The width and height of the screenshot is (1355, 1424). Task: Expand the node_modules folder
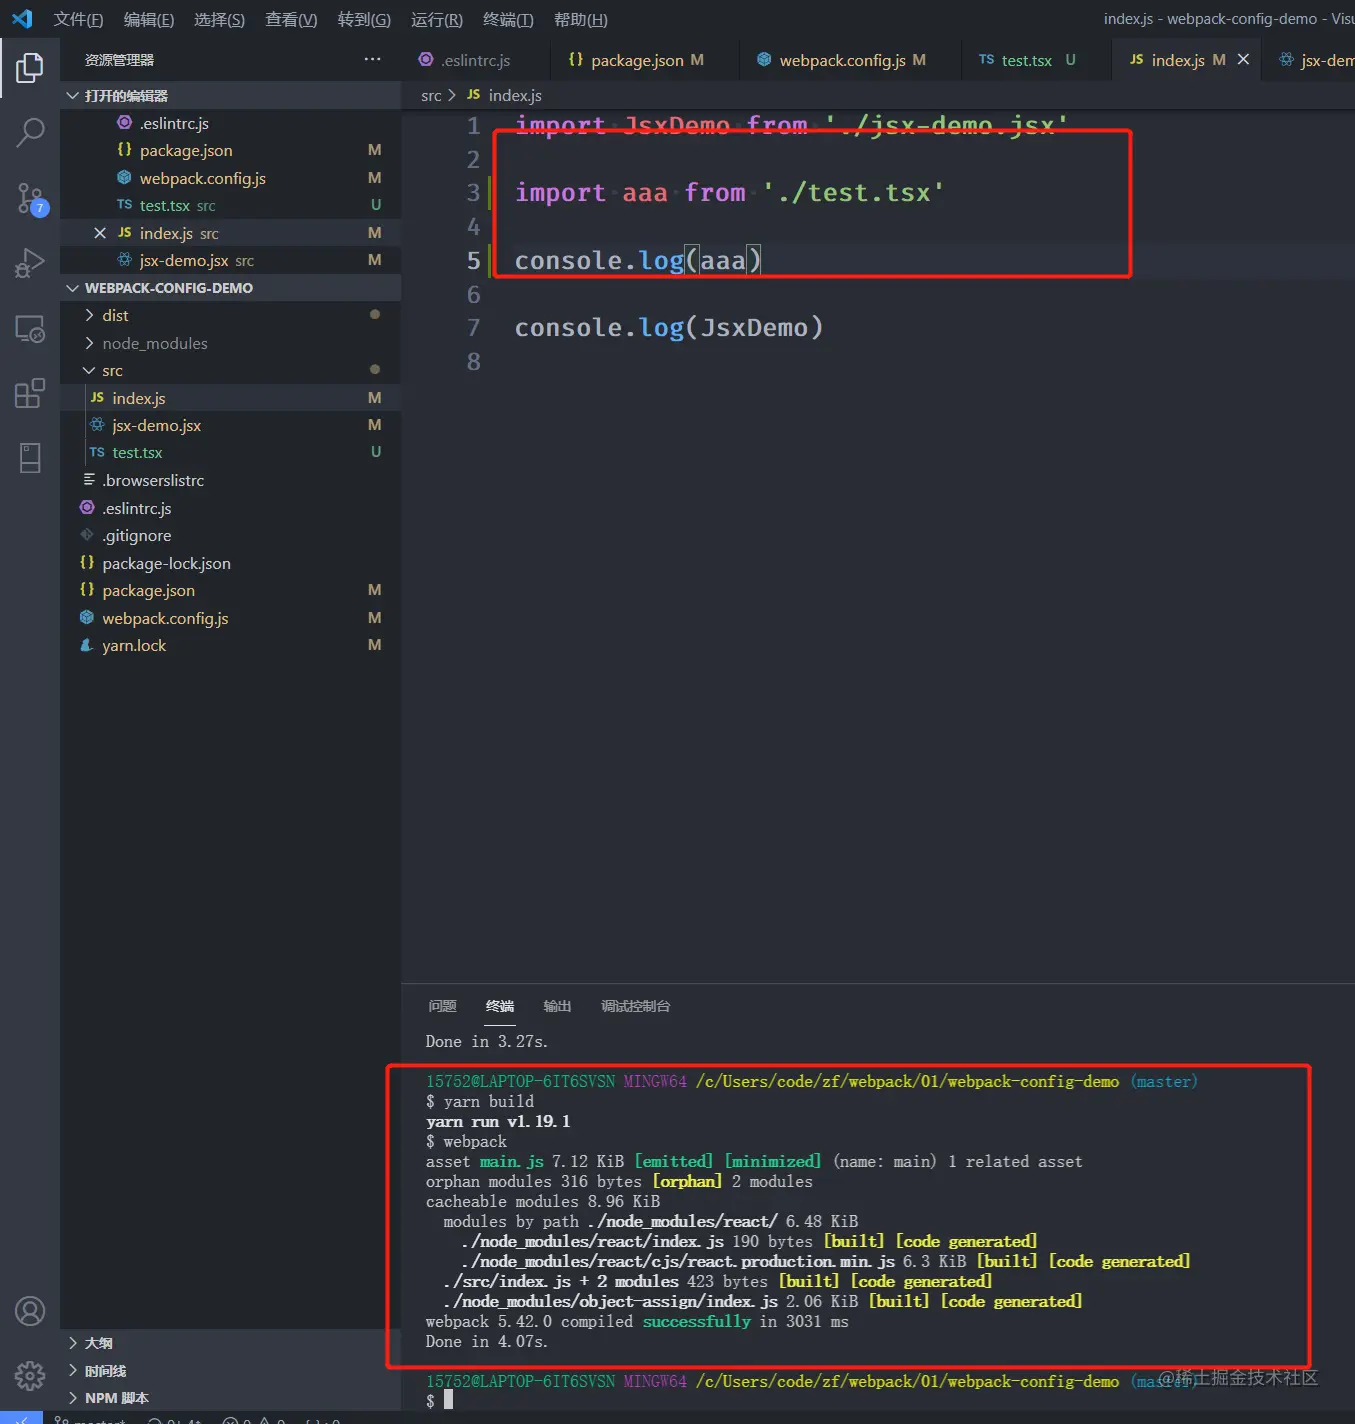click(230, 343)
